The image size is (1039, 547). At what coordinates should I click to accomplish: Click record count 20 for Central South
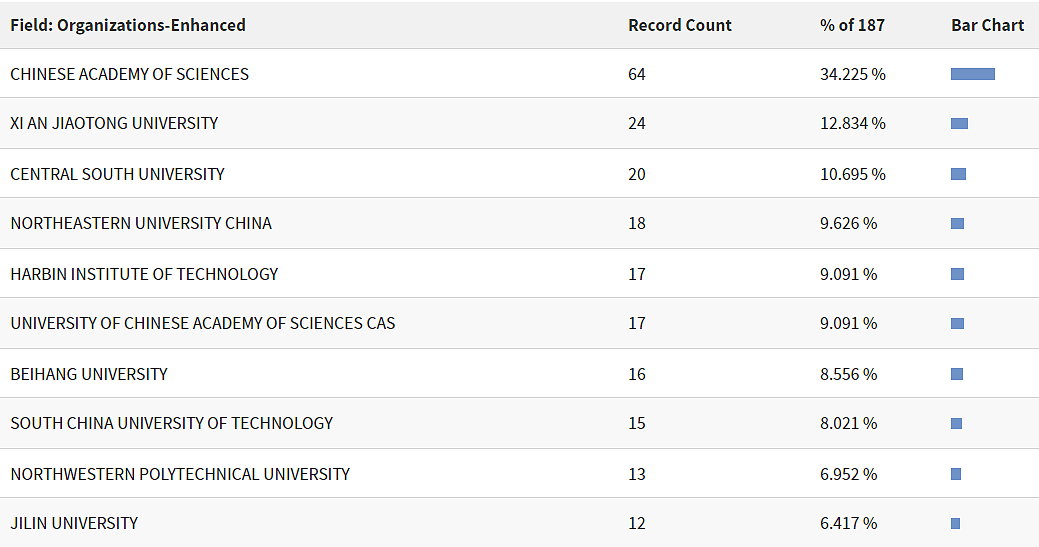coord(637,174)
